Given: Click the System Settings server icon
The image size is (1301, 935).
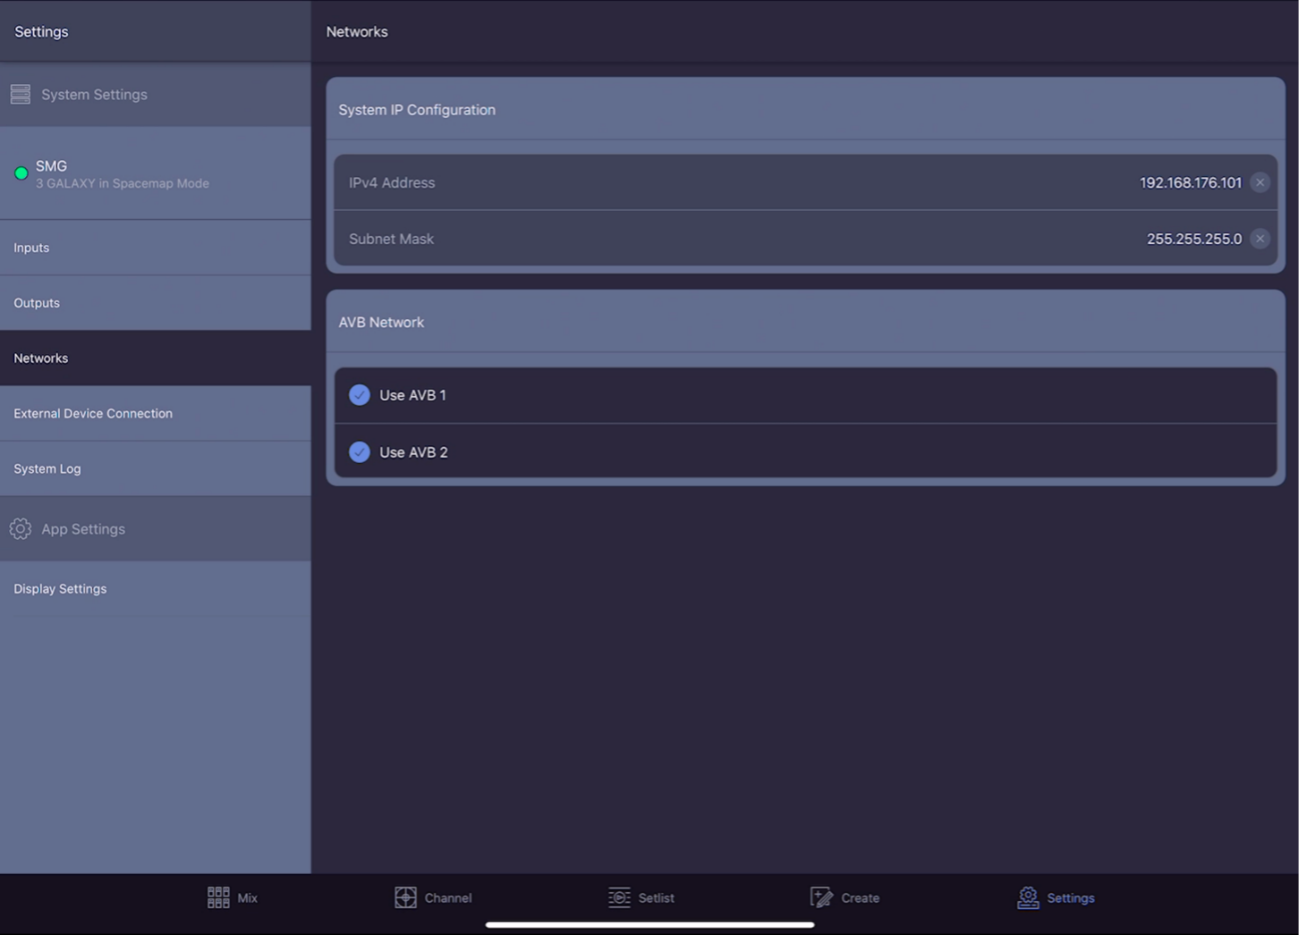Looking at the screenshot, I should pos(20,94).
